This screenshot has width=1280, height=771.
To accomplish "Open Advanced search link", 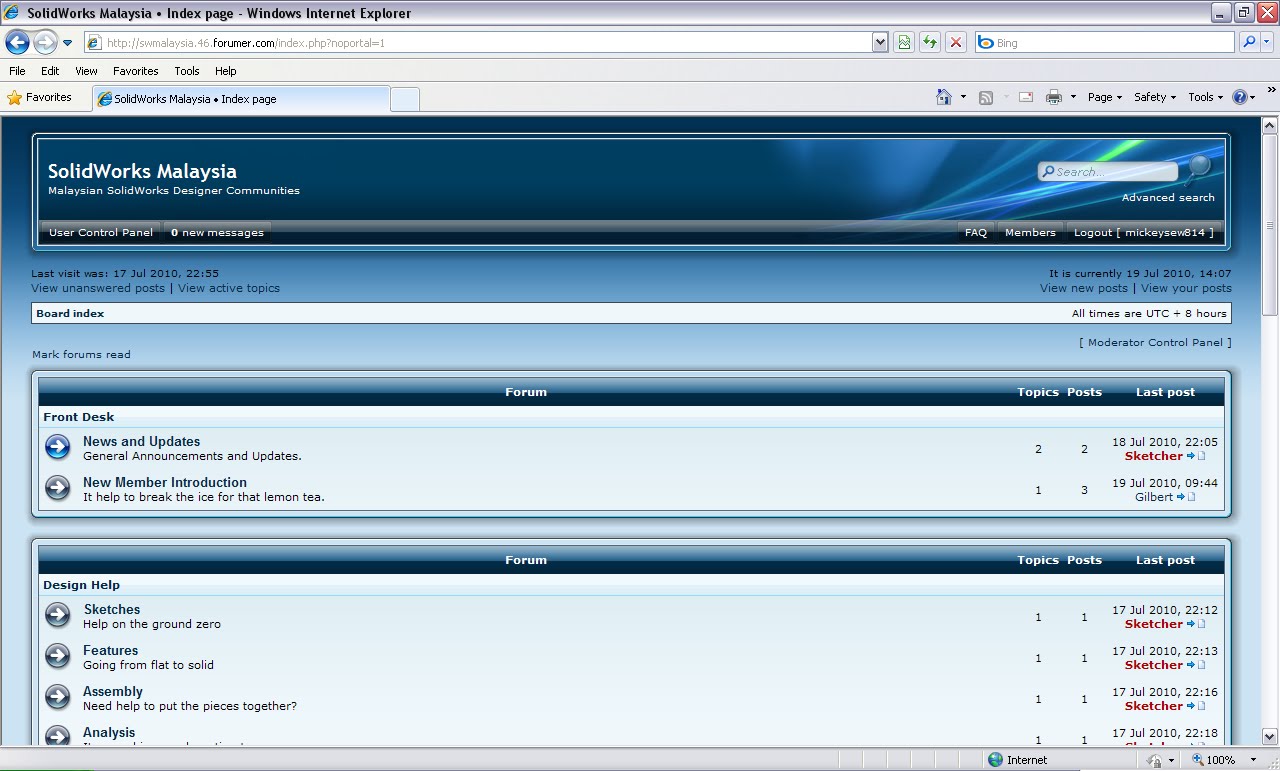I will pyautogui.click(x=1168, y=197).
